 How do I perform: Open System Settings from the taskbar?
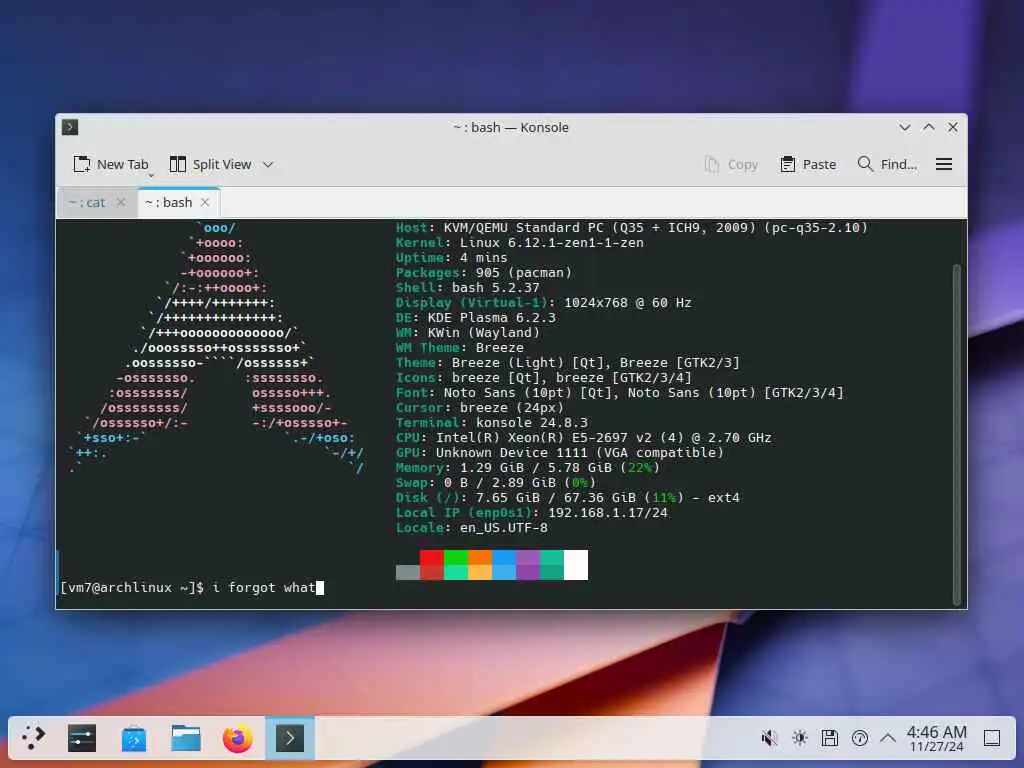(82, 738)
